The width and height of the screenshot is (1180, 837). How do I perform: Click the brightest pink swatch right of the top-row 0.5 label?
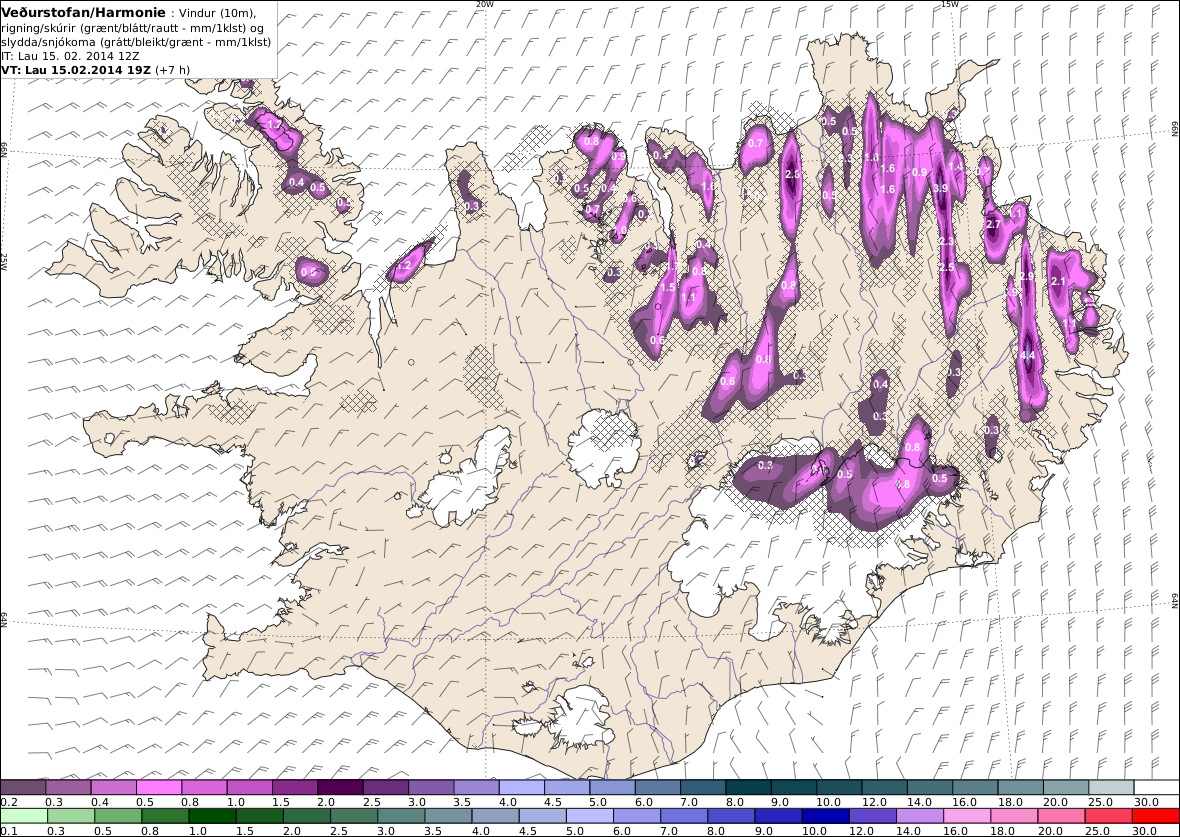coord(159,787)
